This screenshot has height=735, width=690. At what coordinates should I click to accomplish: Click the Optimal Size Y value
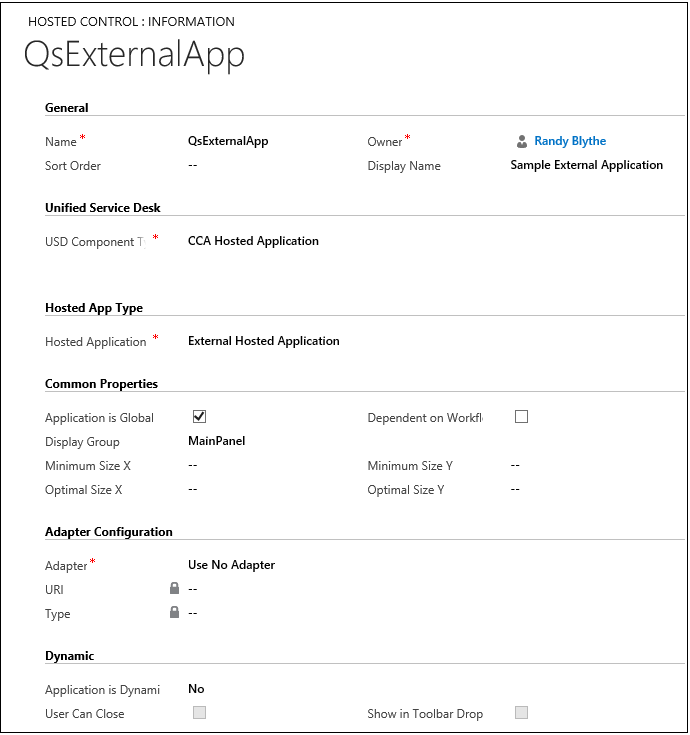[x=515, y=489]
